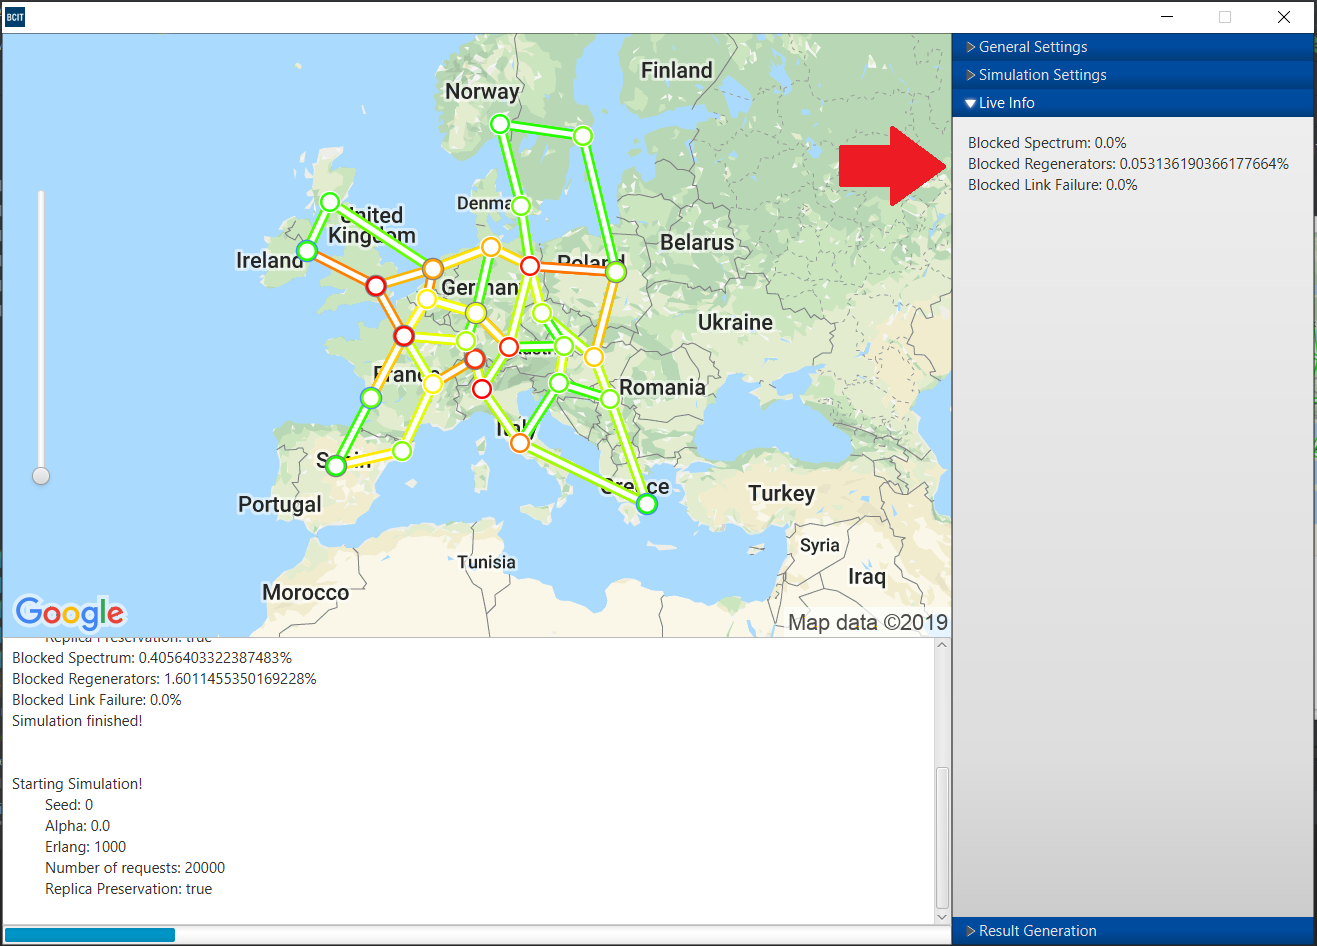The width and height of the screenshot is (1317, 946).
Task: Click the simulation progress bar
Action: (476, 935)
